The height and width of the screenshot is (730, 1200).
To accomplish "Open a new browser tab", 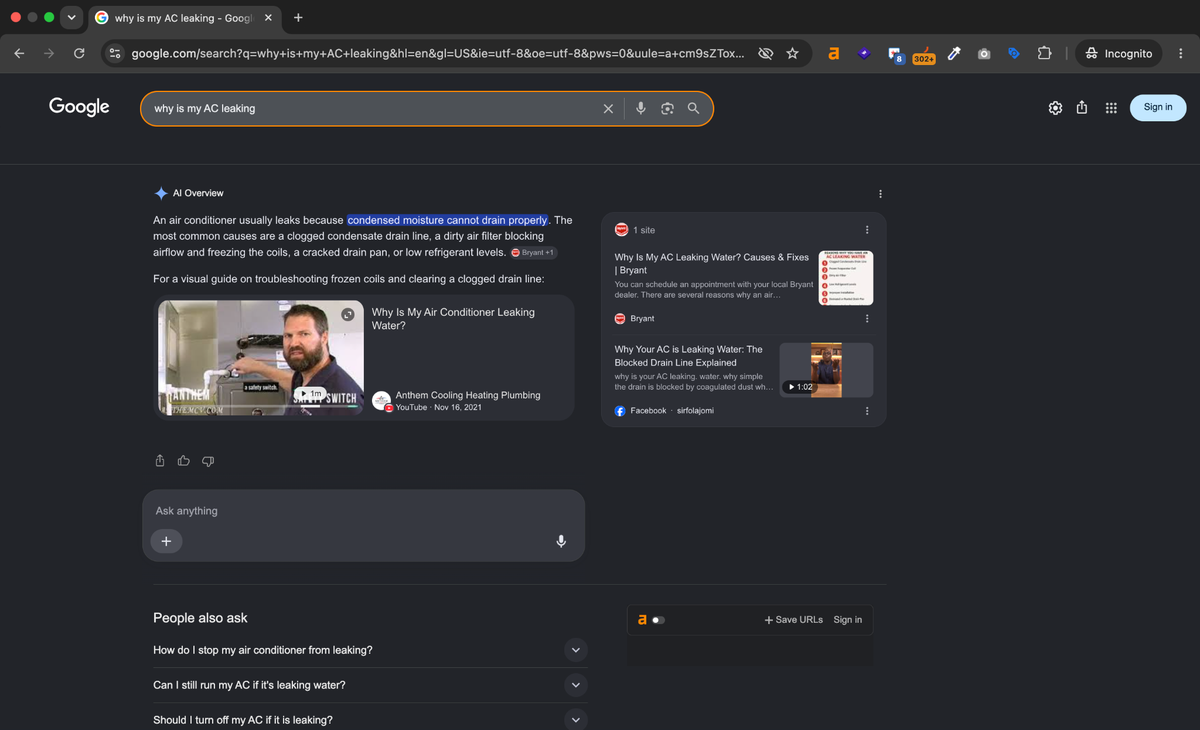I will point(298,17).
